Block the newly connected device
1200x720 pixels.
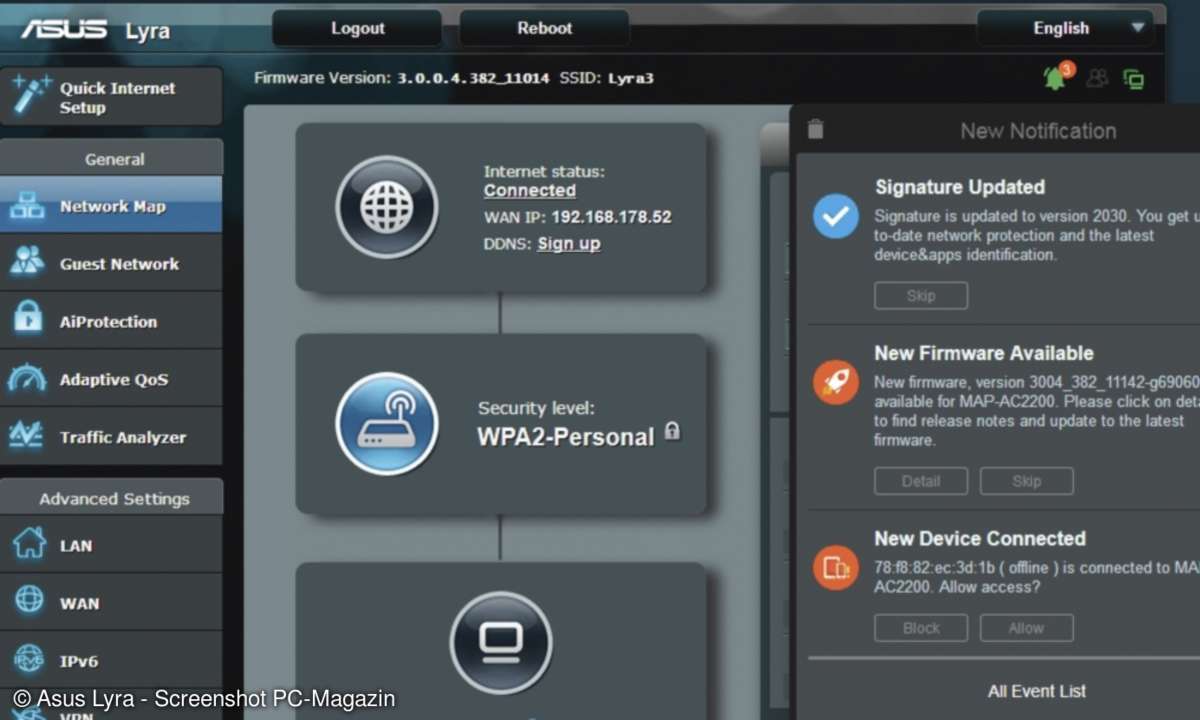click(x=921, y=628)
